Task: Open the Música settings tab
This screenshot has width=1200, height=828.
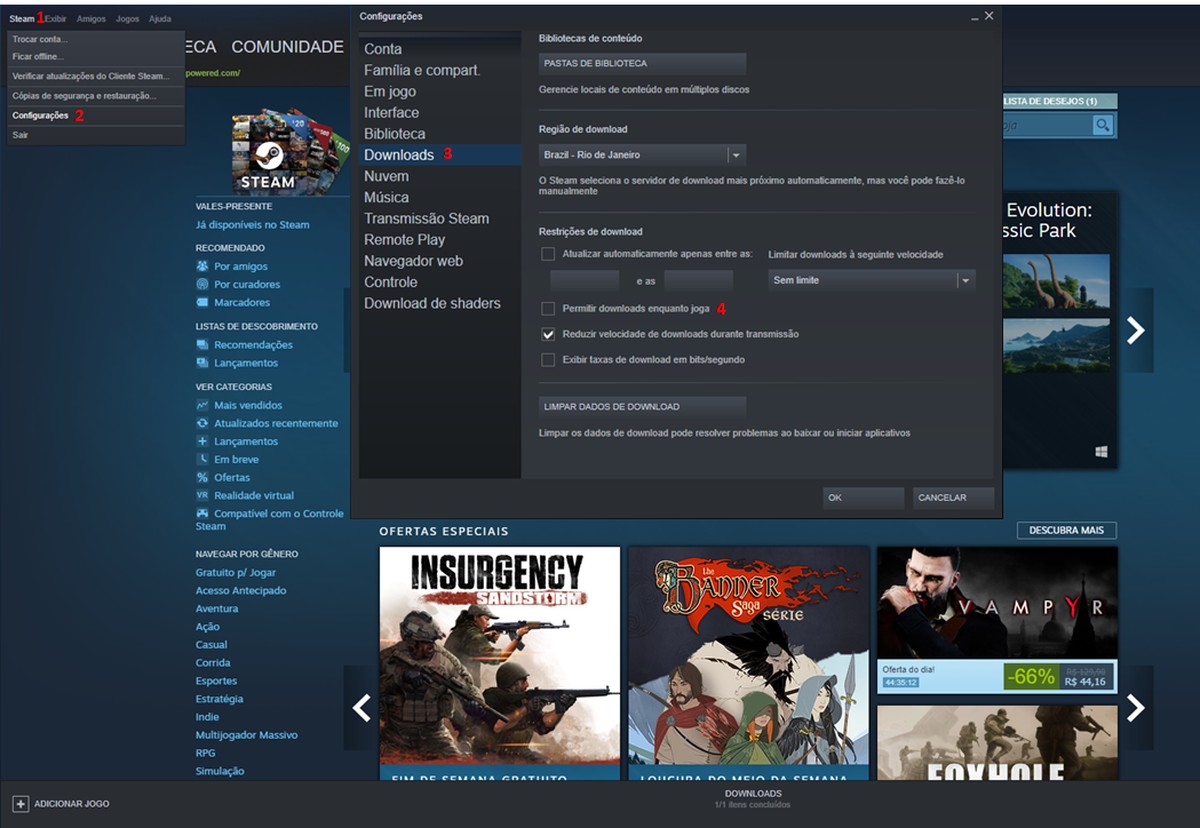Action: [x=440, y=197]
